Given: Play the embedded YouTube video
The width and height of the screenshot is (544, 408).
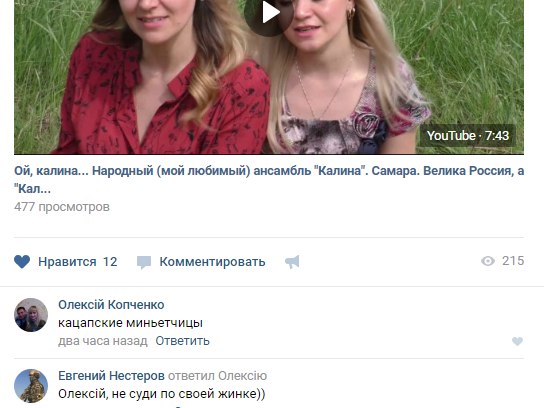Looking at the screenshot, I should click(x=269, y=12).
